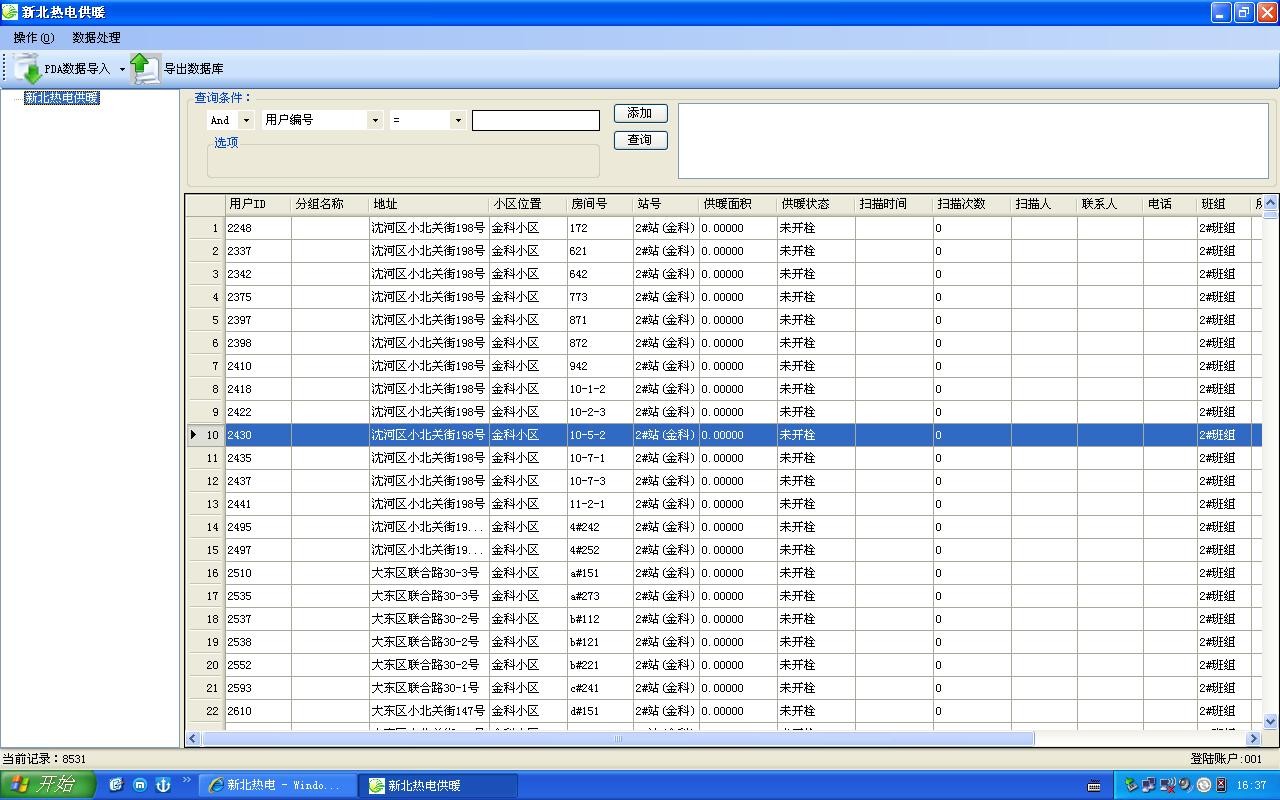Switch to the 新北热电 Internet Explorer taskbar window
The width and height of the screenshot is (1280, 800).
(x=276, y=785)
